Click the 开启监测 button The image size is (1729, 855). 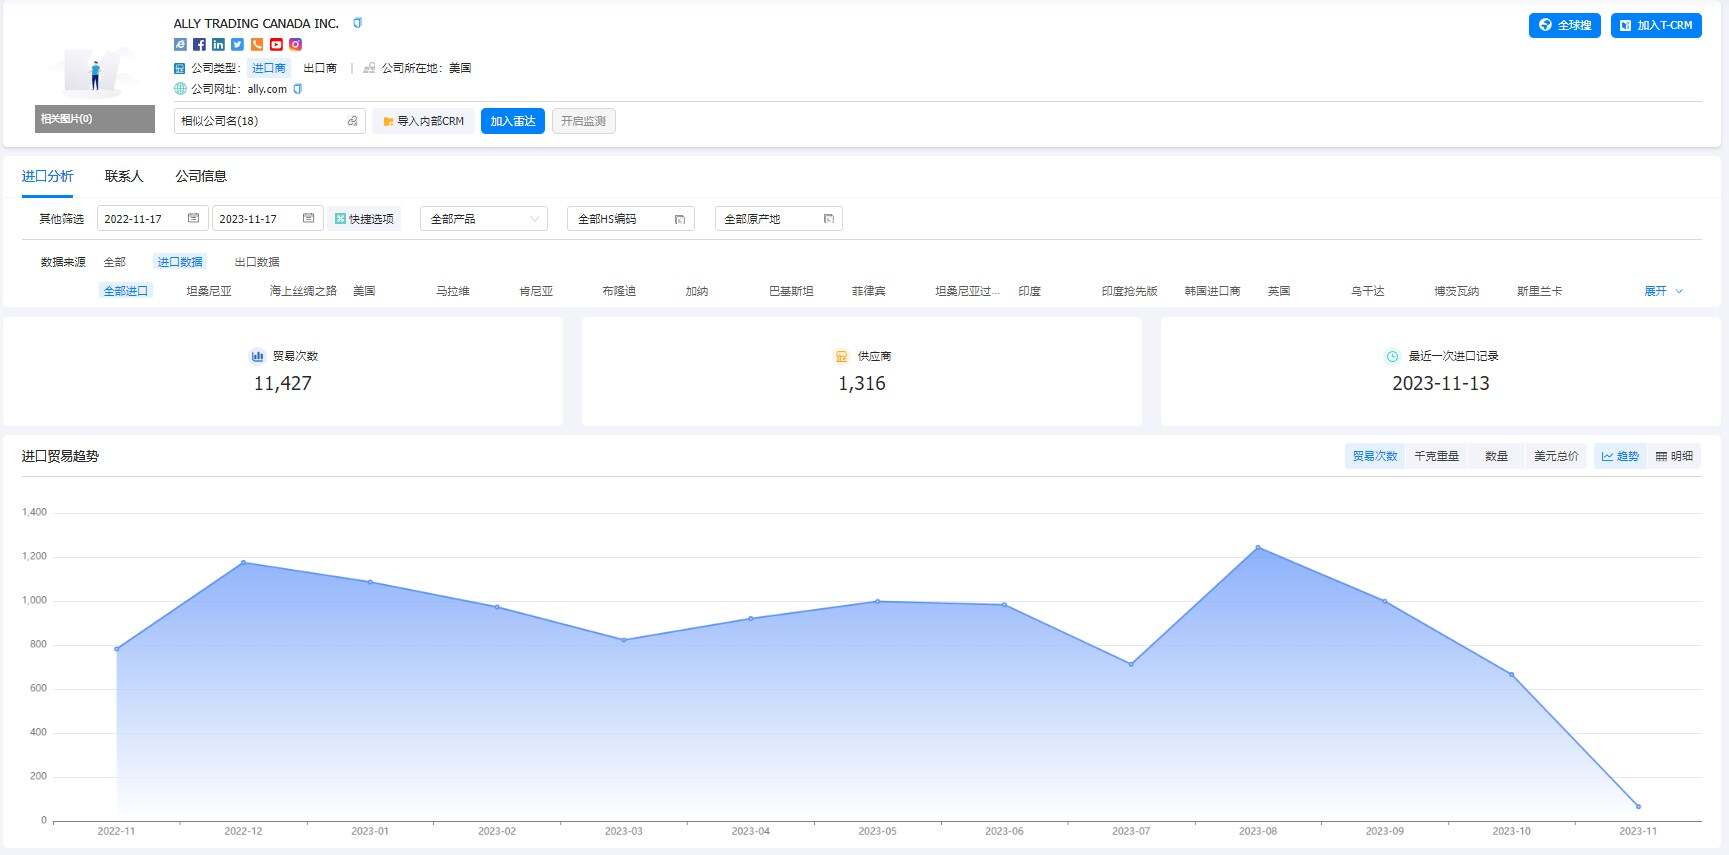583,121
